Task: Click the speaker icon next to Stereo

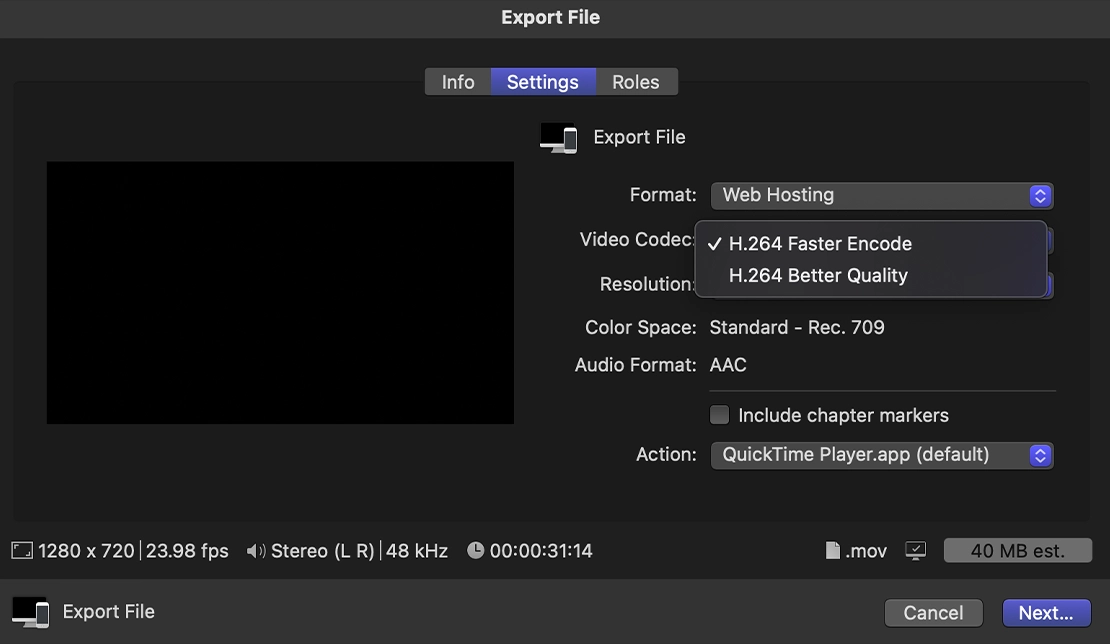Action: tap(256, 551)
